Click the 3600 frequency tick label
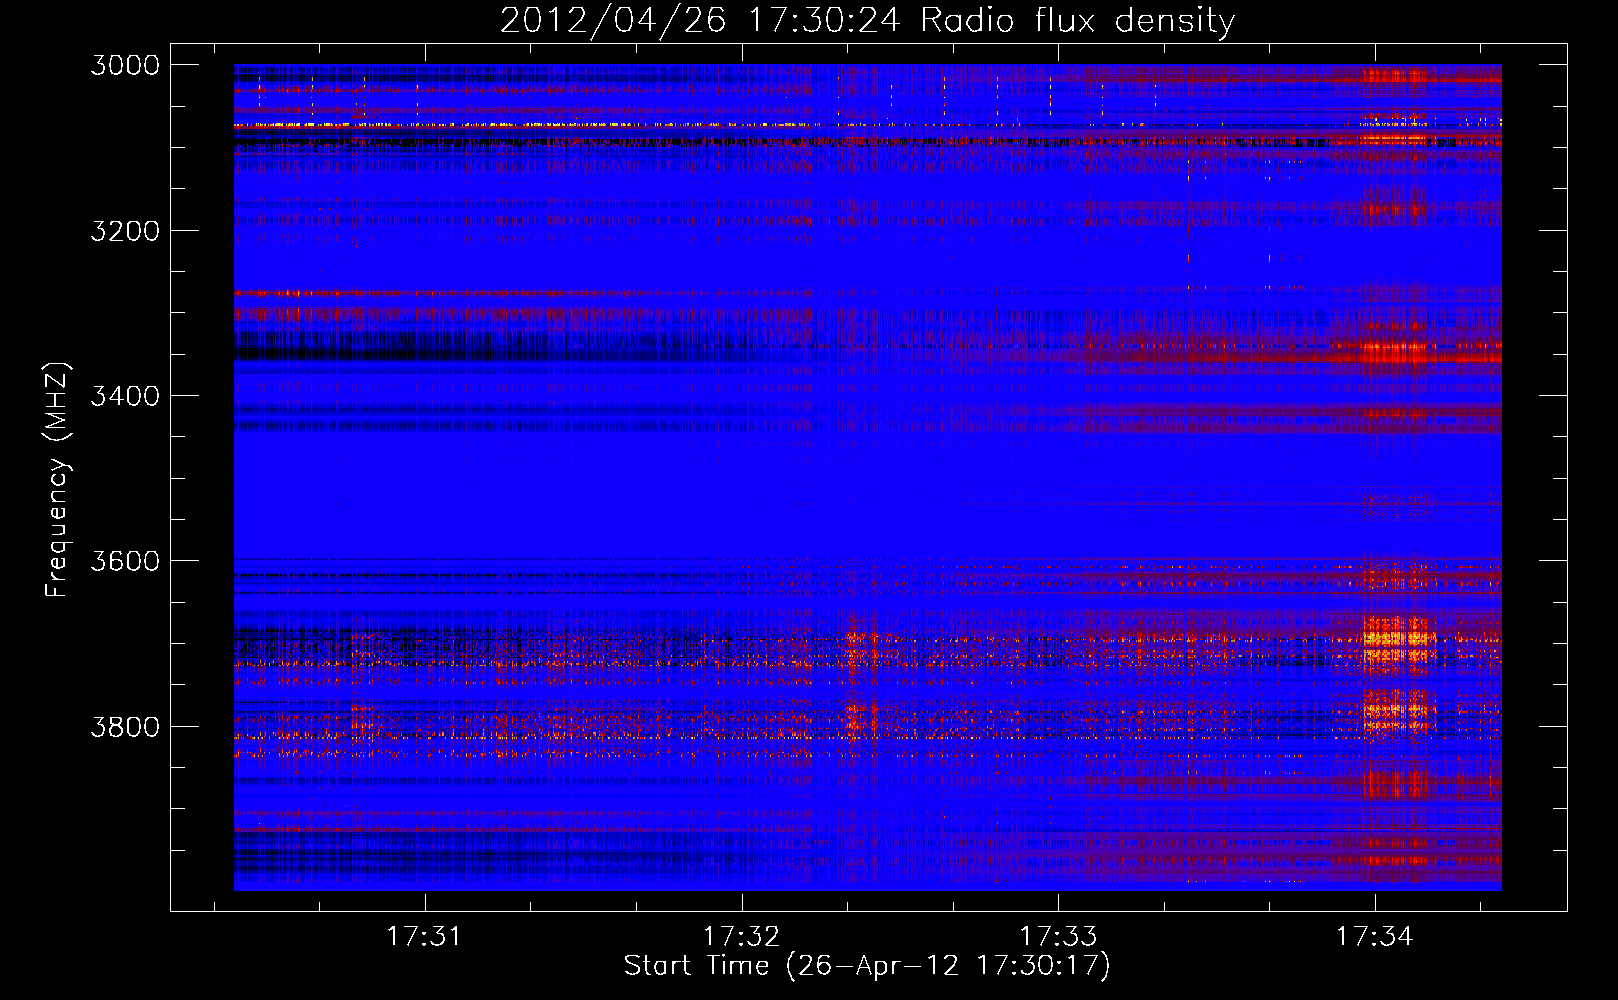Screen dimensions: 1618x1000 pos(125,561)
